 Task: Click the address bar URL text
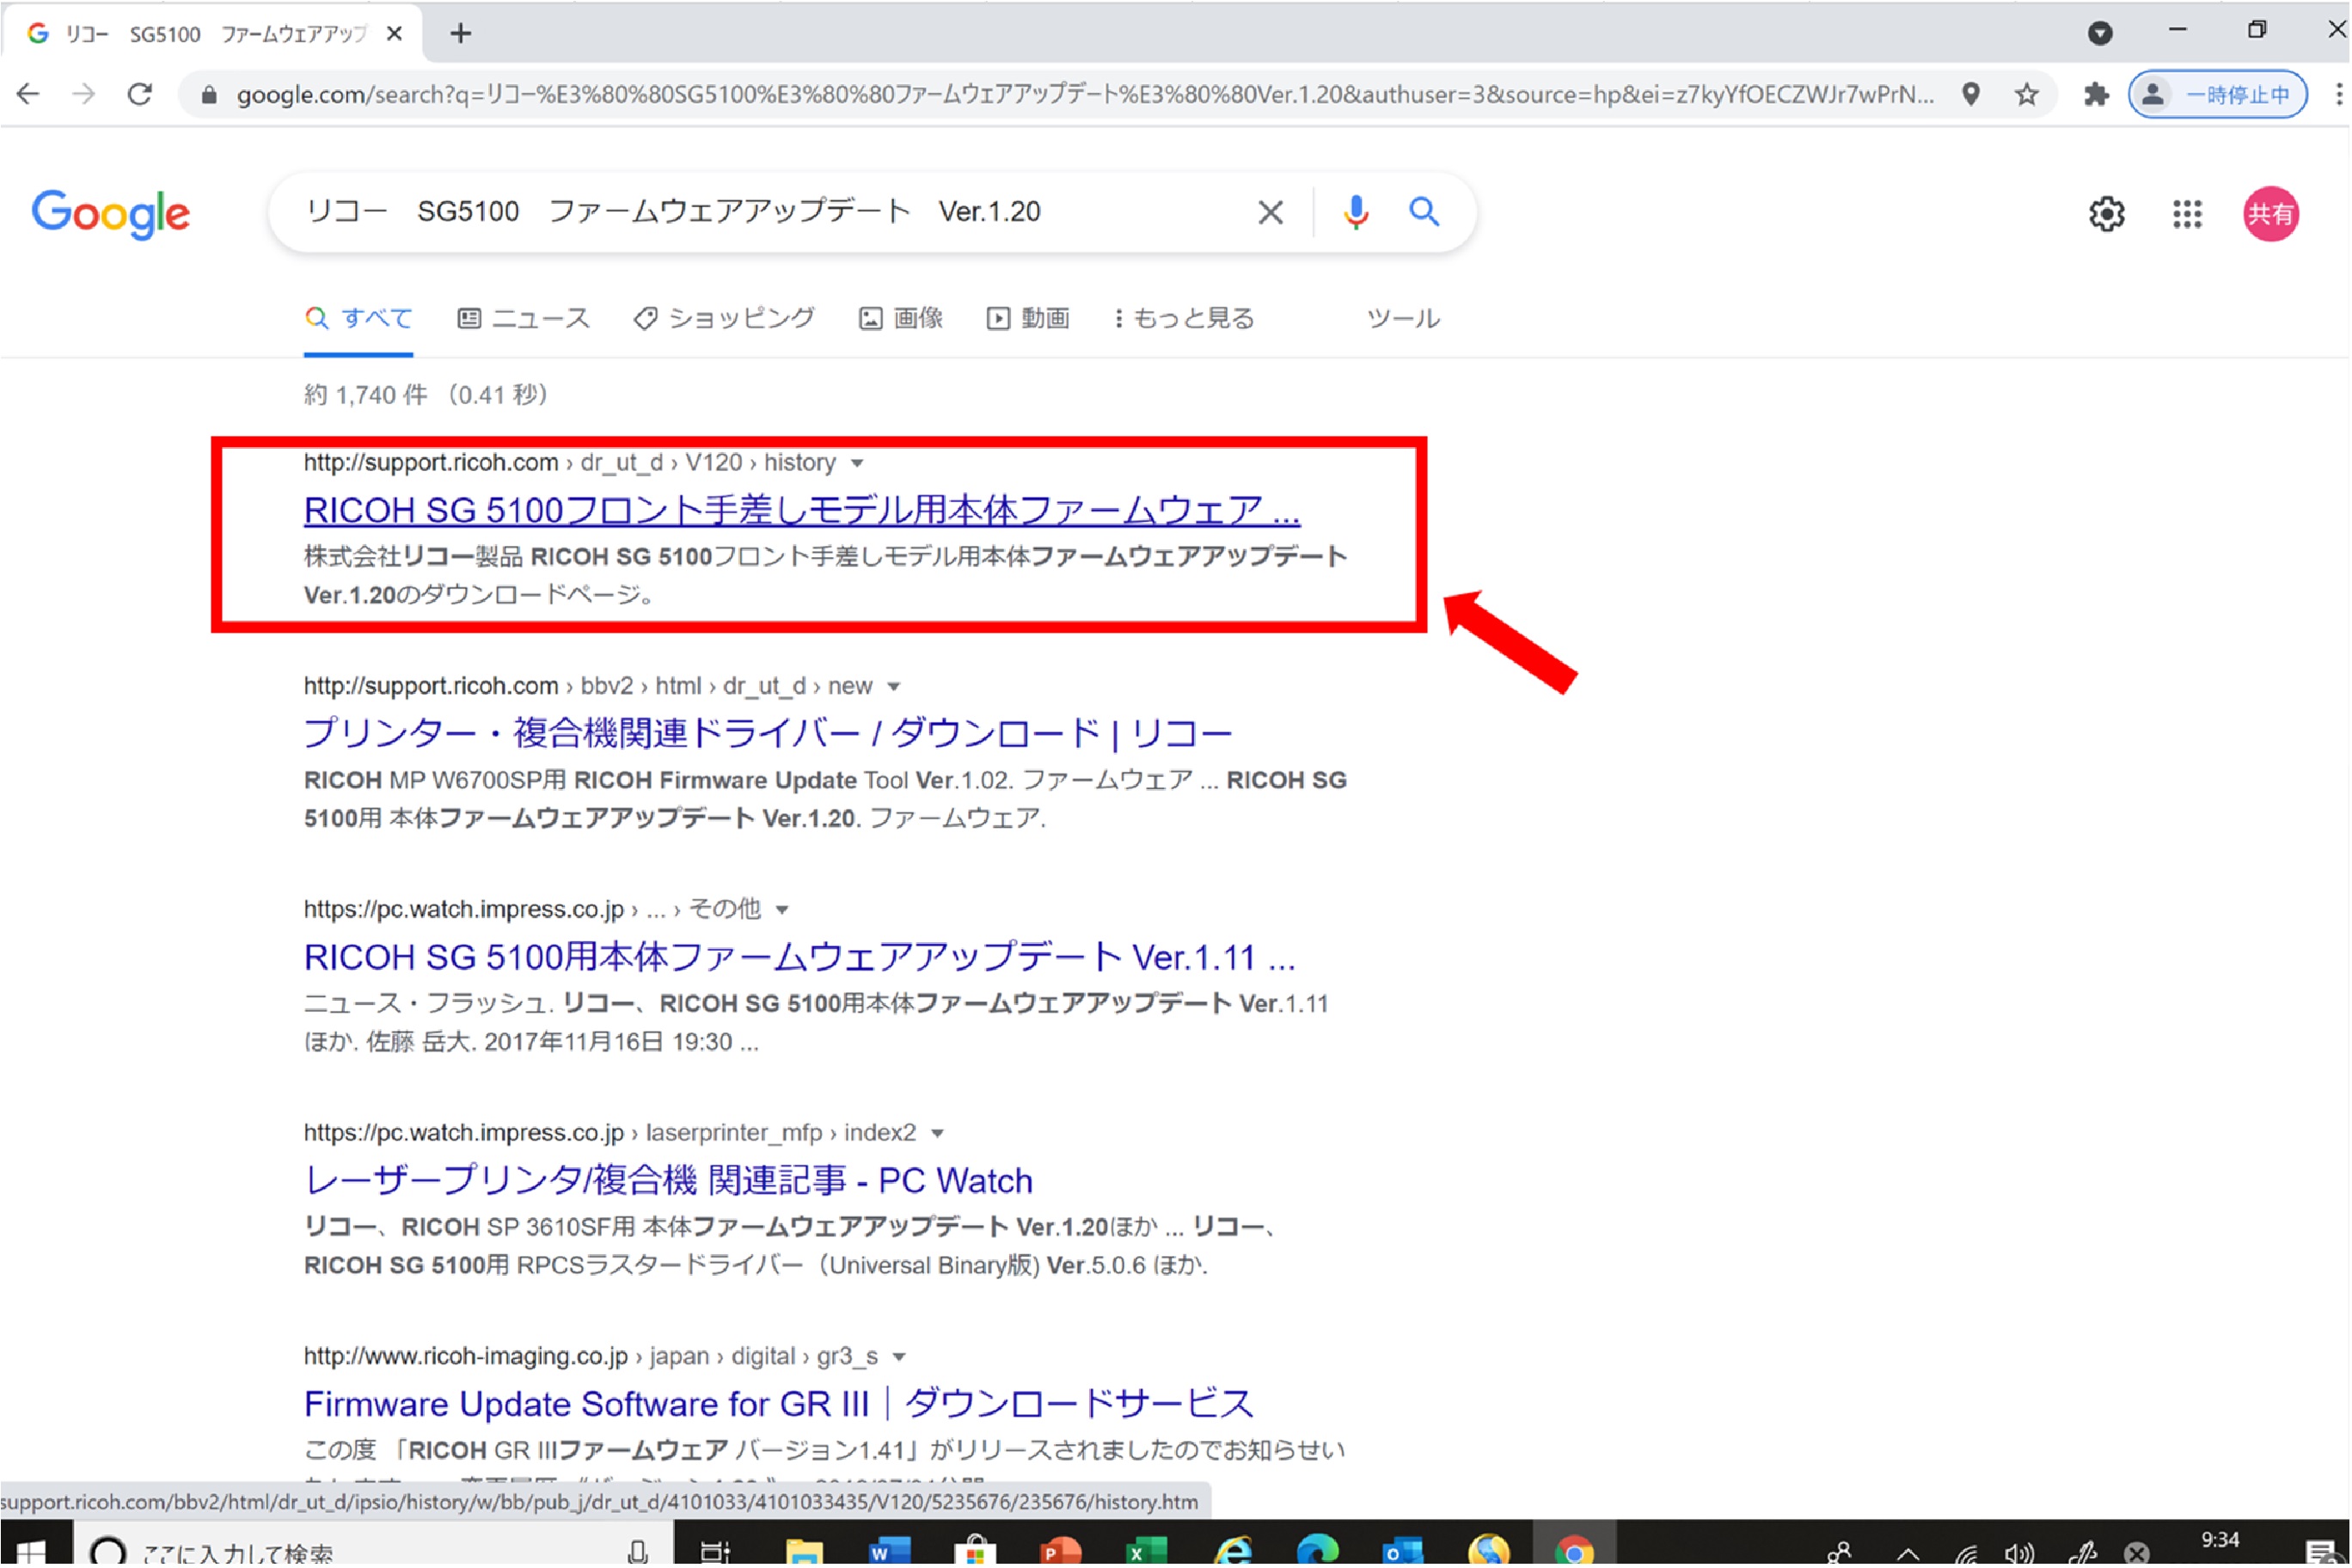click(x=1085, y=95)
